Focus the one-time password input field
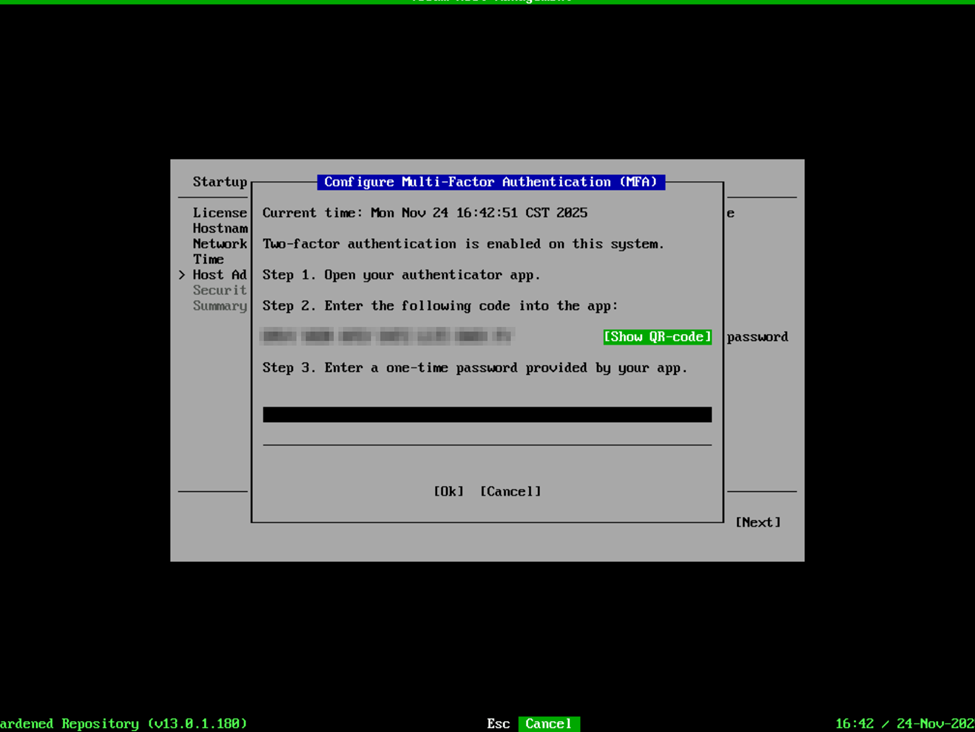The height and width of the screenshot is (732, 975). click(x=487, y=414)
